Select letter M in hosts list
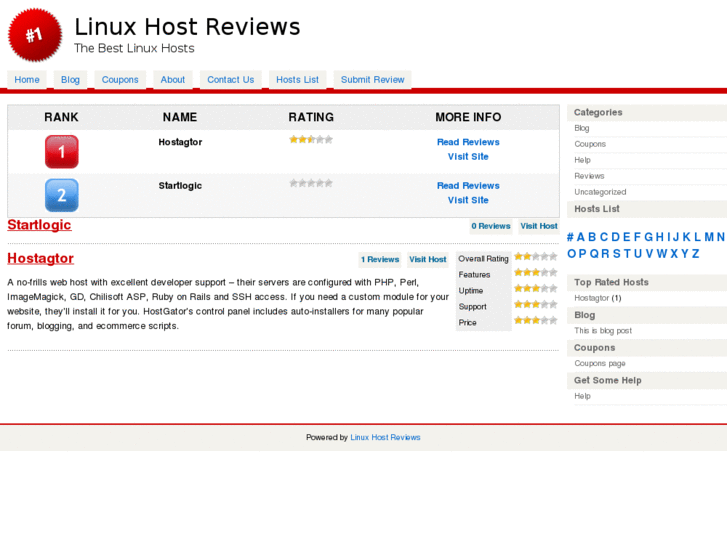The image size is (727, 545). [709, 237]
